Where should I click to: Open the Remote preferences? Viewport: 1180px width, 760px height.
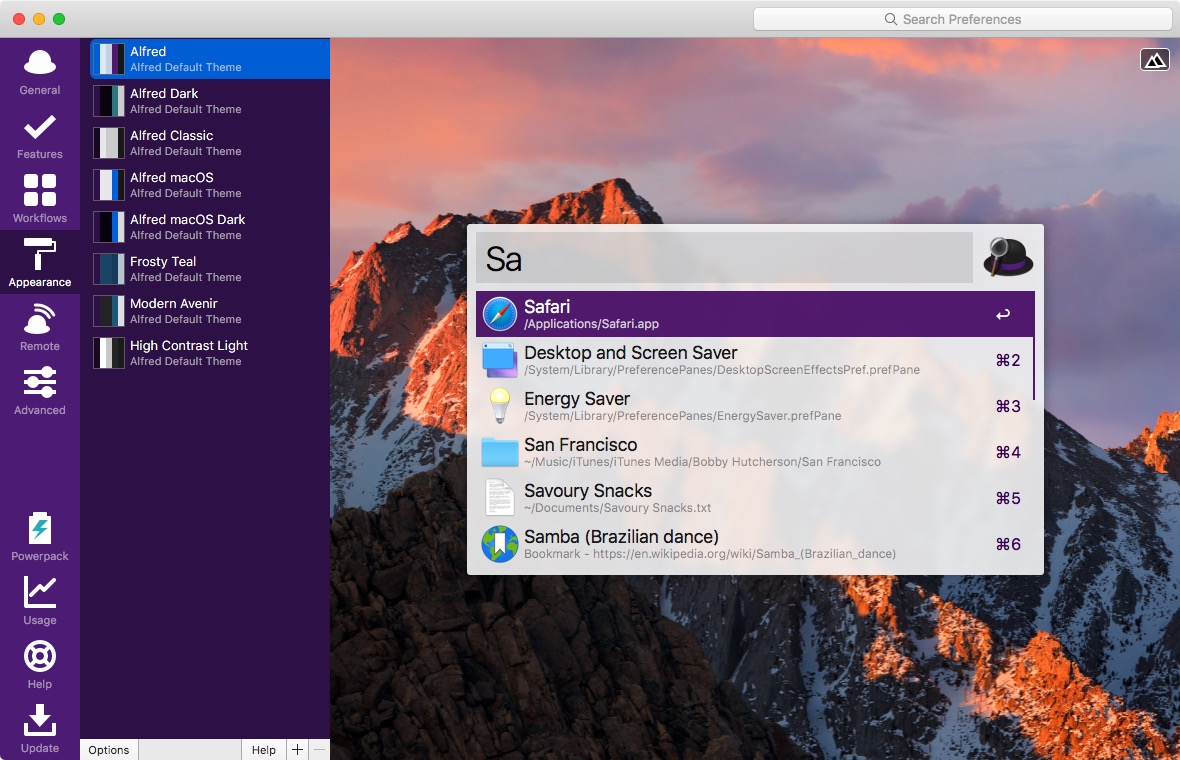(x=40, y=328)
